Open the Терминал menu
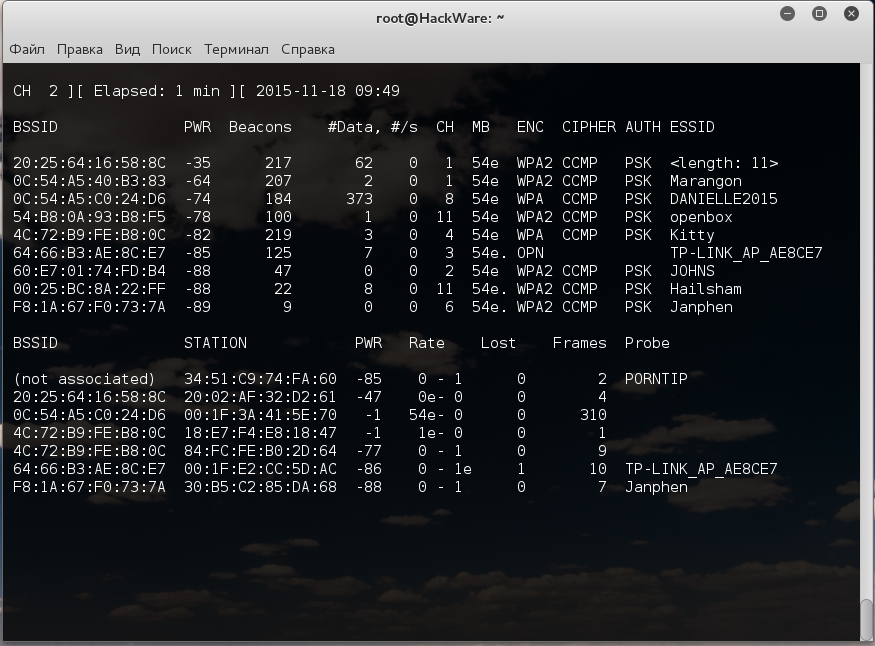This screenshot has height=646, width=875. pyautogui.click(x=236, y=49)
